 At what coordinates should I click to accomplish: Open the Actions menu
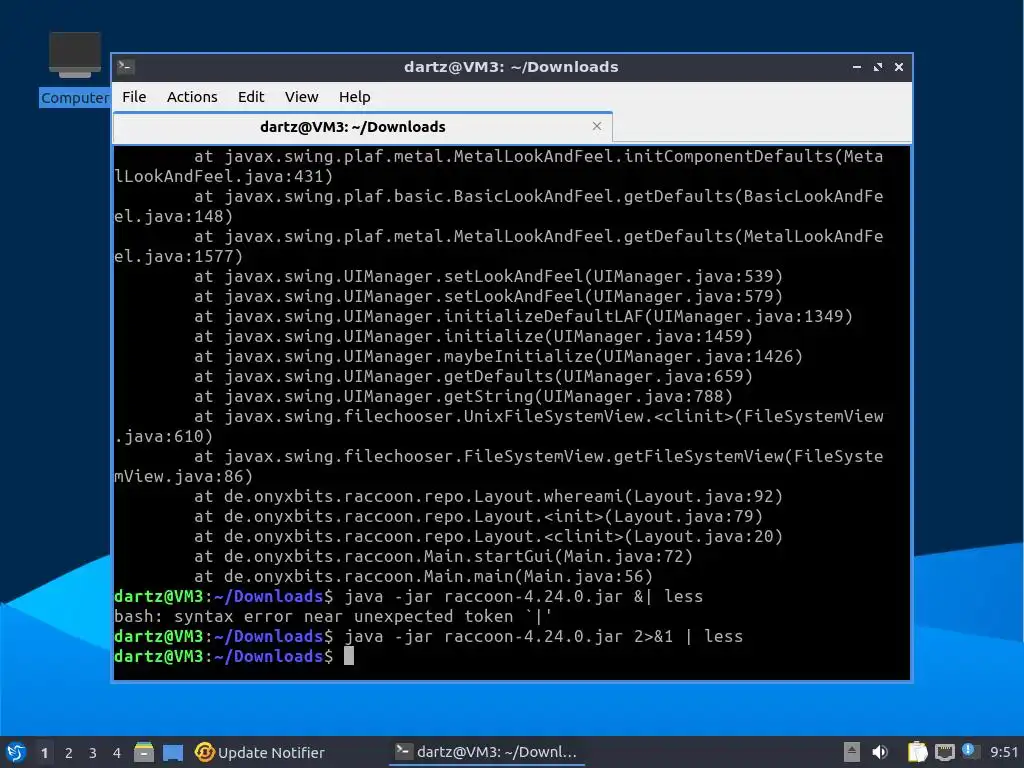192,97
